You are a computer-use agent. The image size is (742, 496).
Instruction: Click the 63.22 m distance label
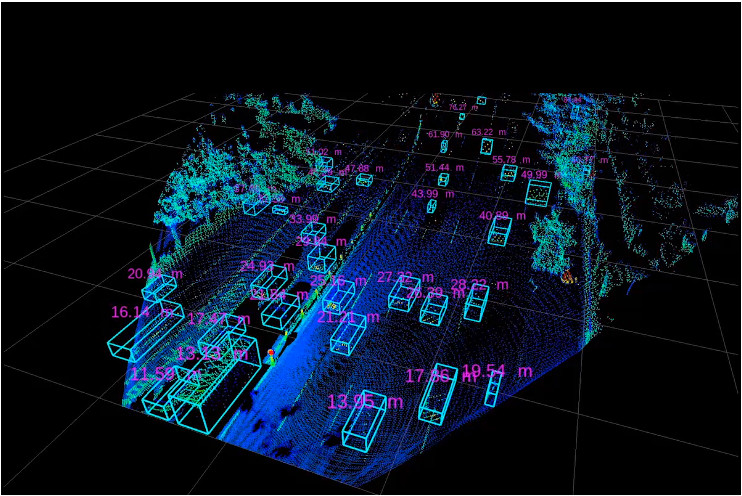(488, 132)
